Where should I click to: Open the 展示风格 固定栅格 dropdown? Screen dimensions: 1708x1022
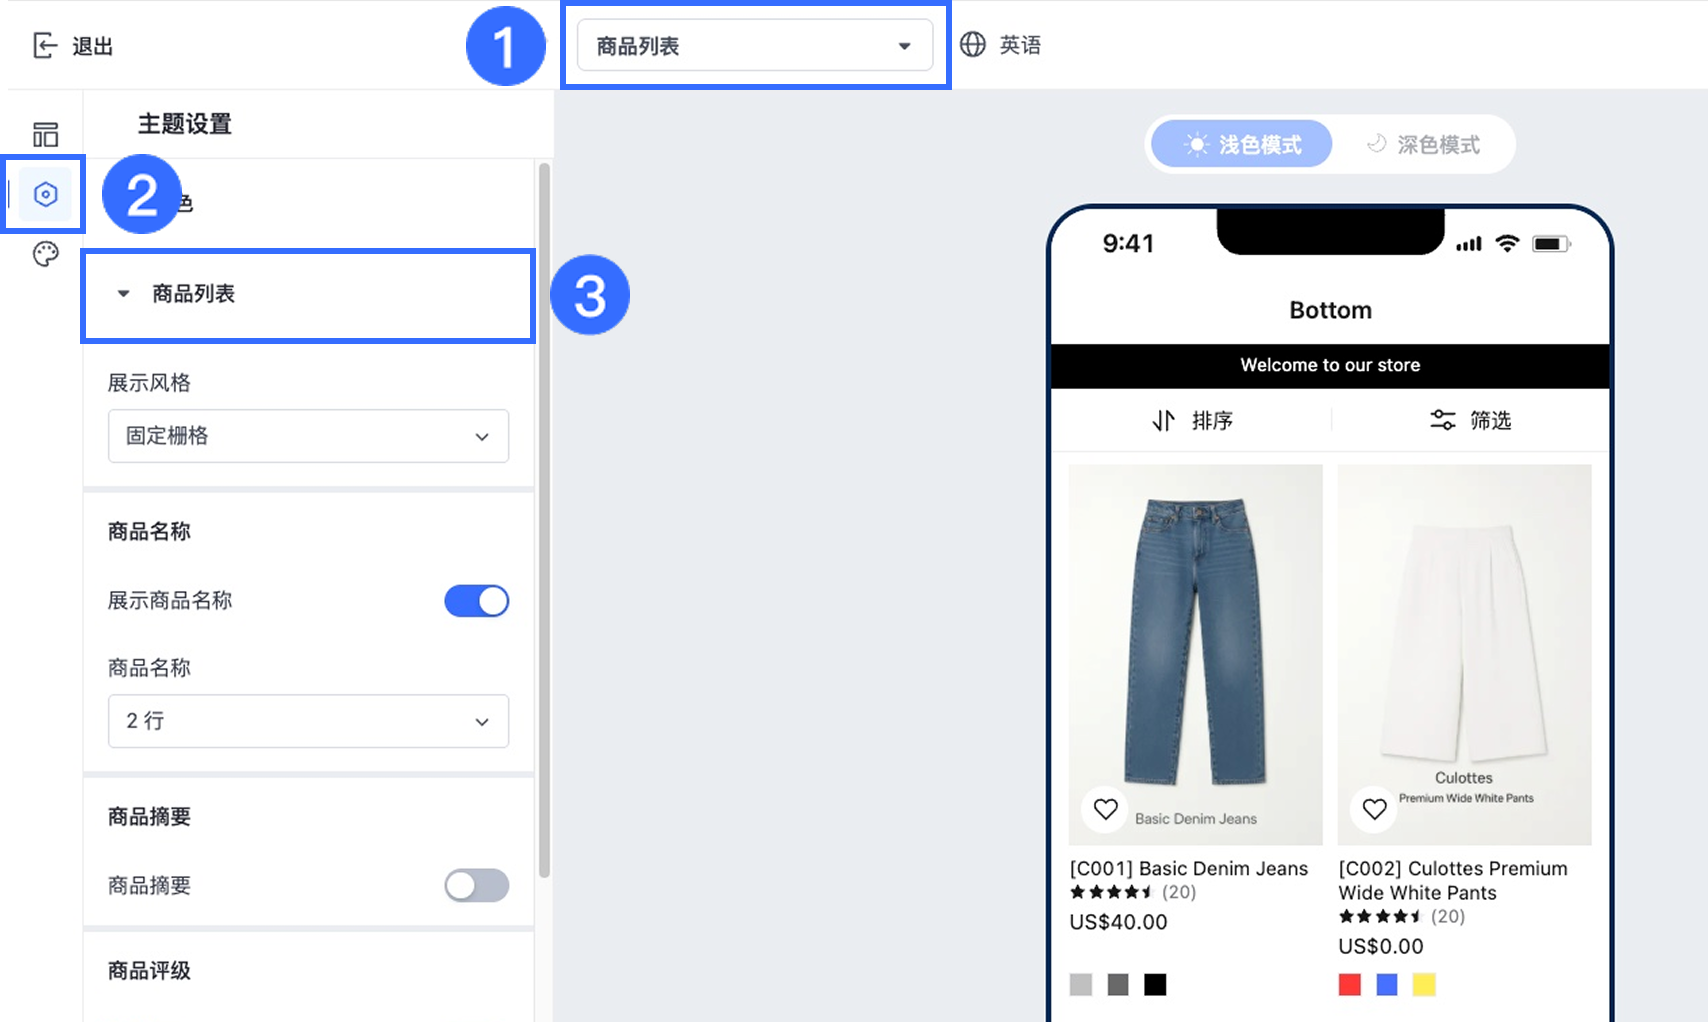[308, 436]
